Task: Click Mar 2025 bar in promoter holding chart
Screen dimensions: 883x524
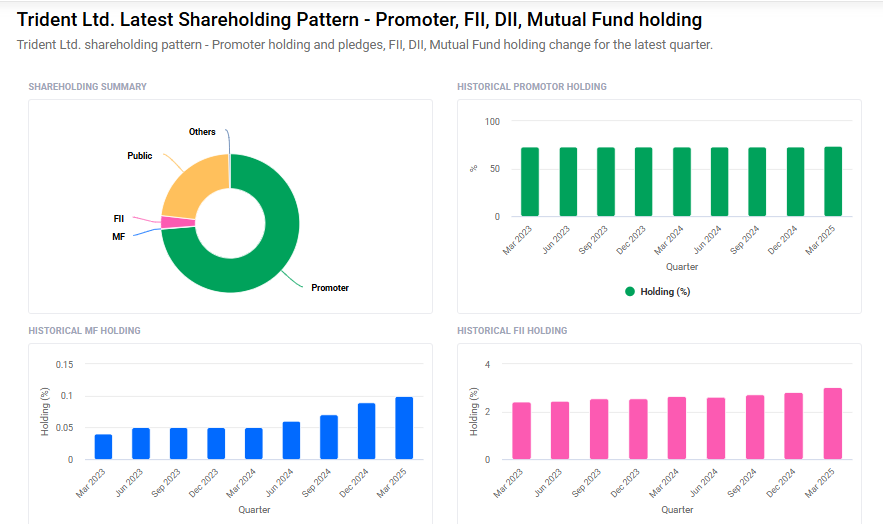Action: coord(833,181)
